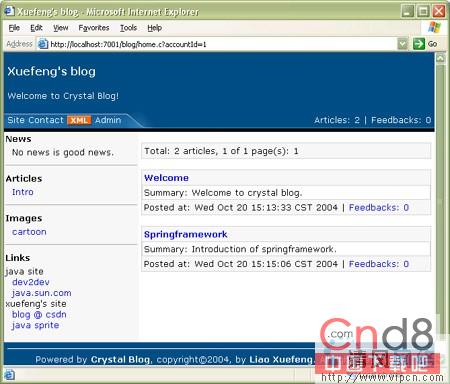Viewport: 450px width, 384px height.
Task: Click the Internet Explorer title bar icon
Action: click(x=9, y=11)
